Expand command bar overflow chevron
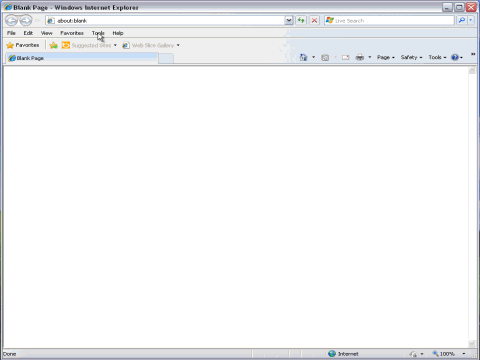The width and height of the screenshot is (480, 360). pyautogui.click(x=473, y=54)
